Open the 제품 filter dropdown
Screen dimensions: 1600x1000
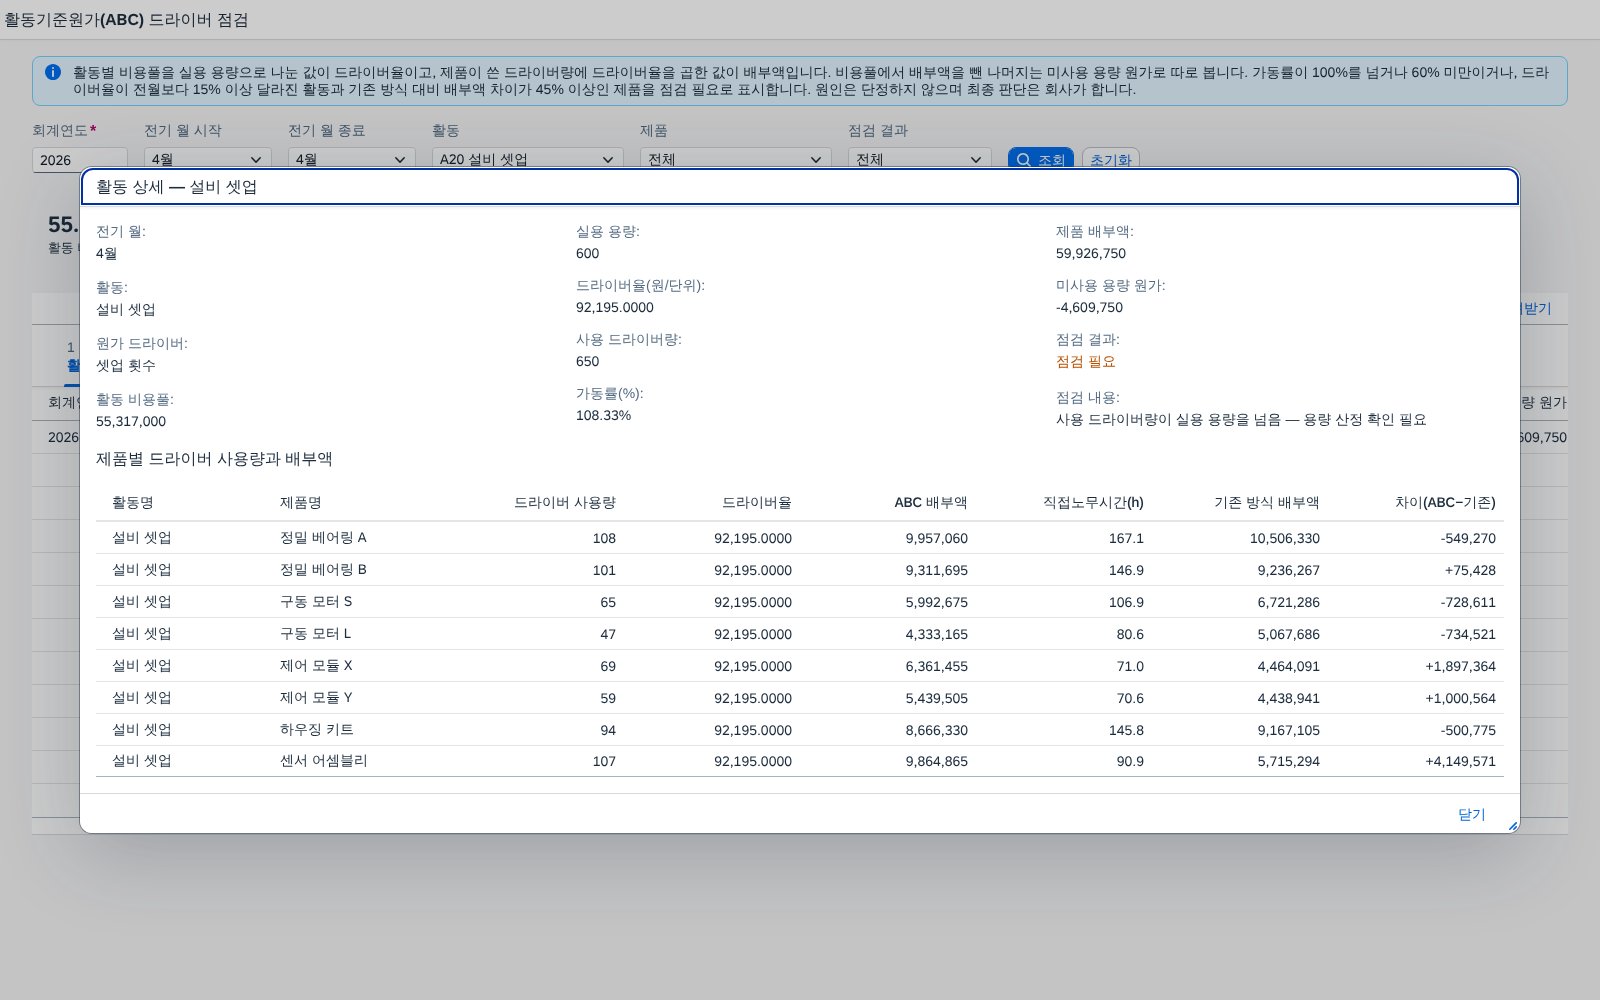tap(736, 160)
